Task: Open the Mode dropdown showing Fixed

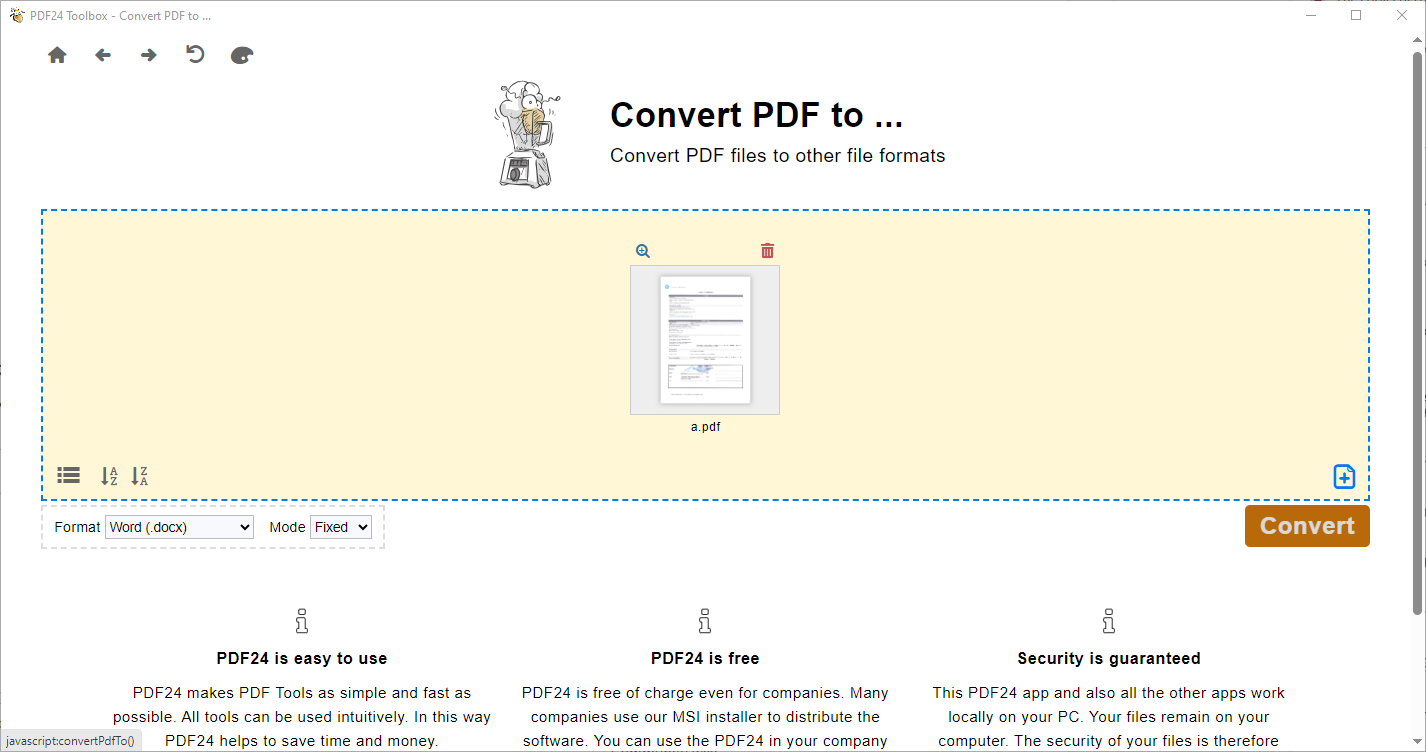Action: (x=341, y=527)
